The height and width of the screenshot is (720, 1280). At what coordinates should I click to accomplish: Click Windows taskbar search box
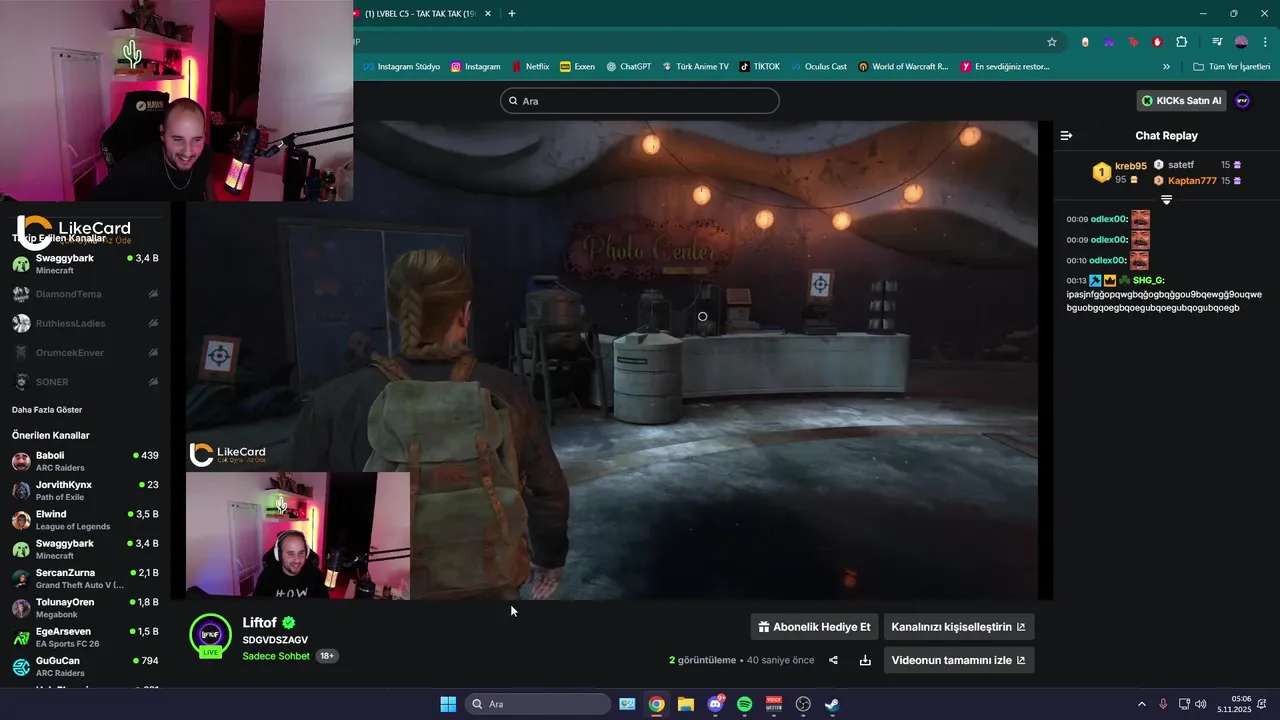pyautogui.click(x=539, y=704)
